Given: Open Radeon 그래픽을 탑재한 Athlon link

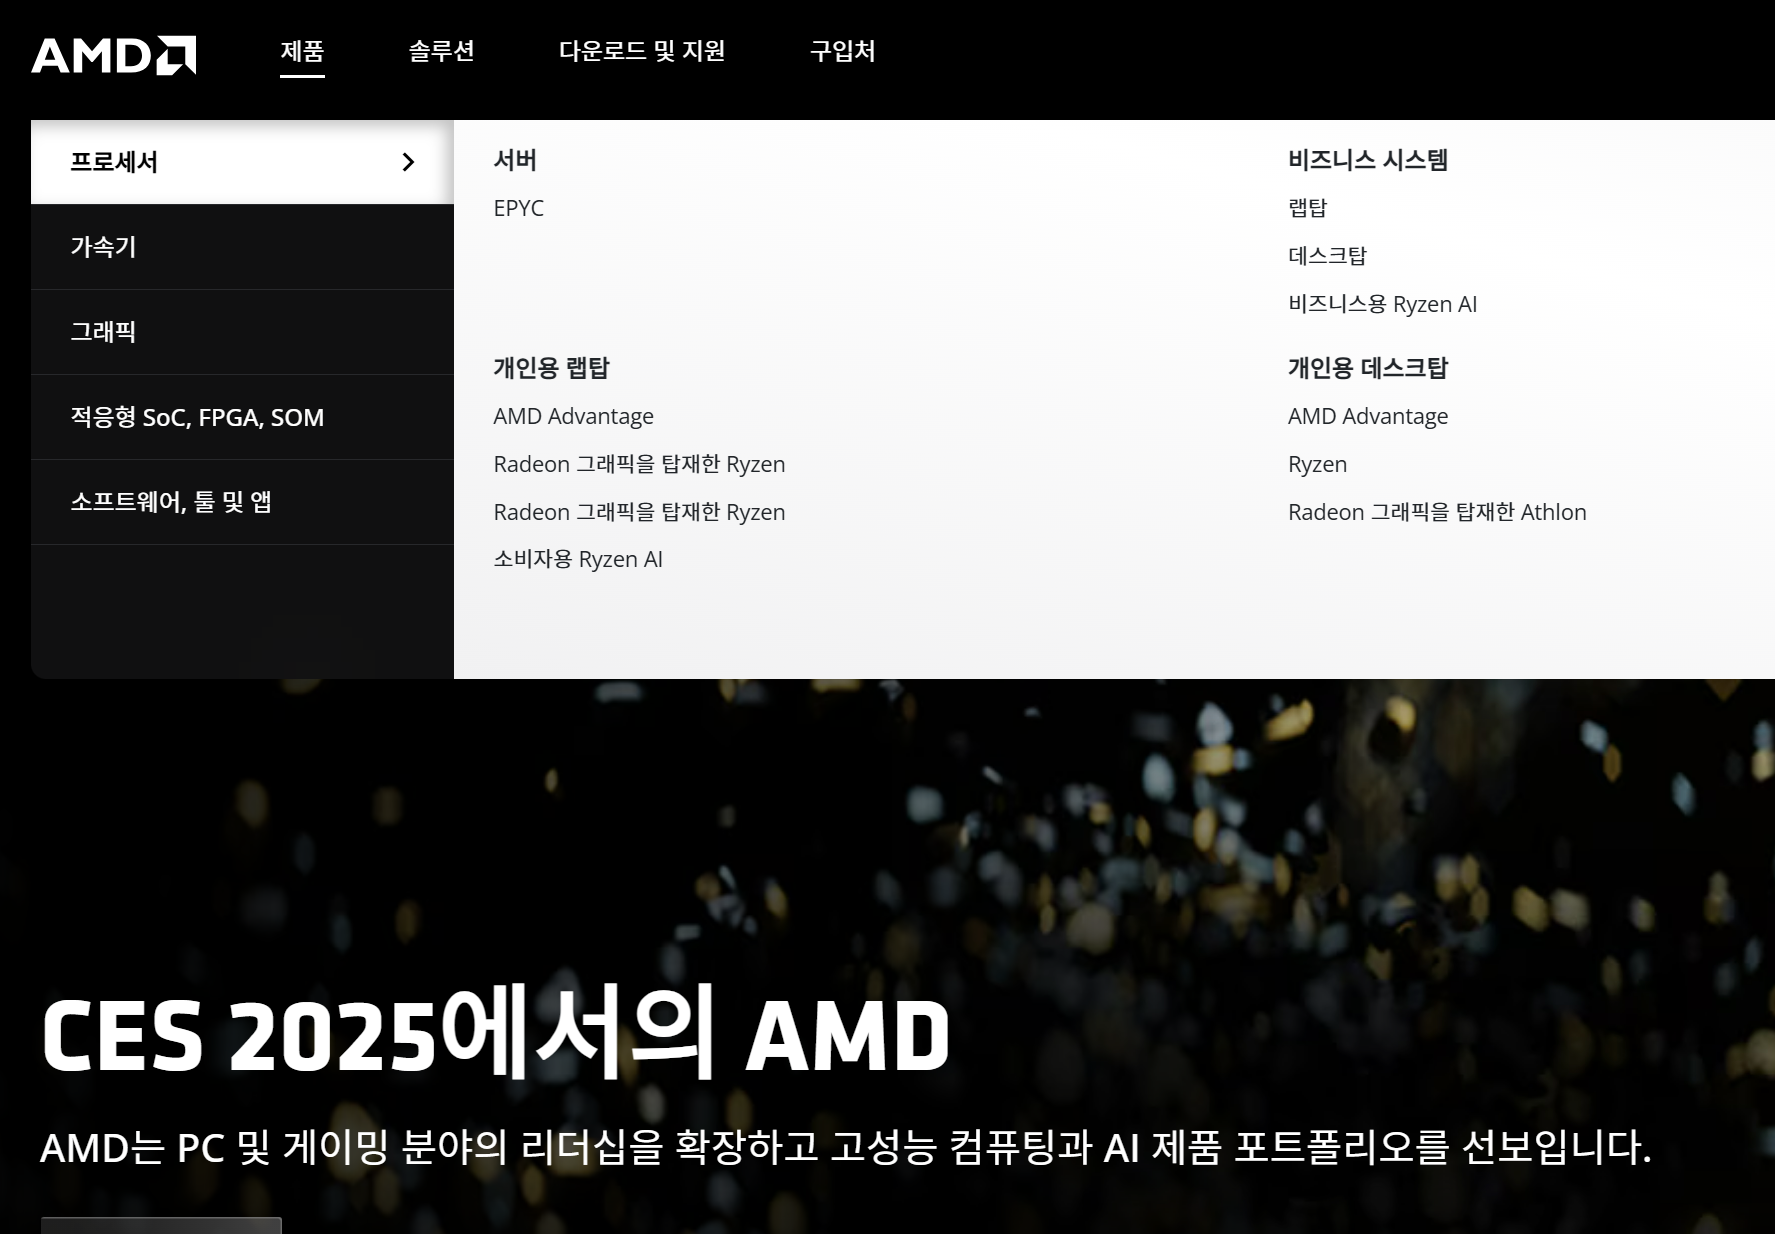Looking at the screenshot, I should [1437, 512].
